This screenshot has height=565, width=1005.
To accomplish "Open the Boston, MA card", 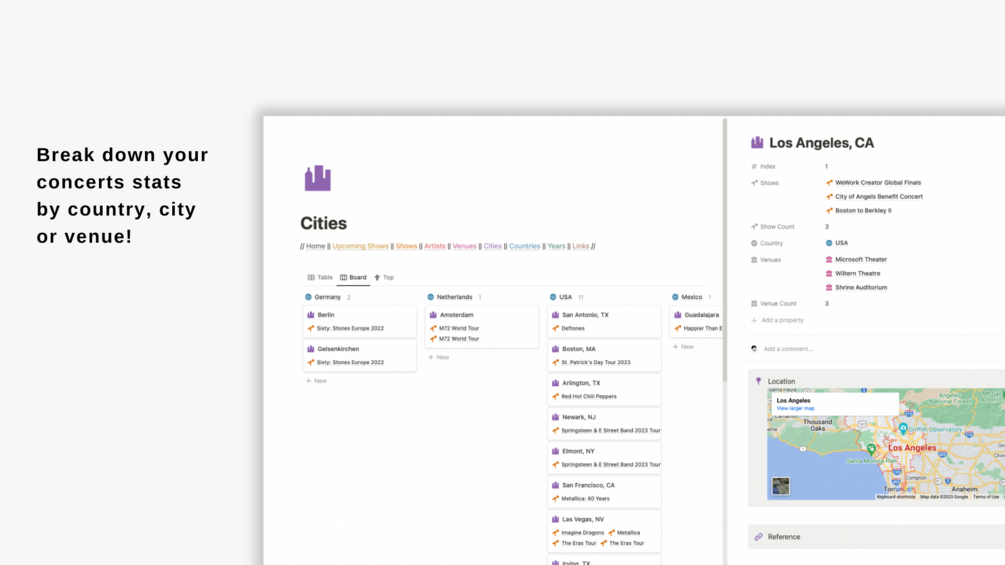I will (x=604, y=356).
